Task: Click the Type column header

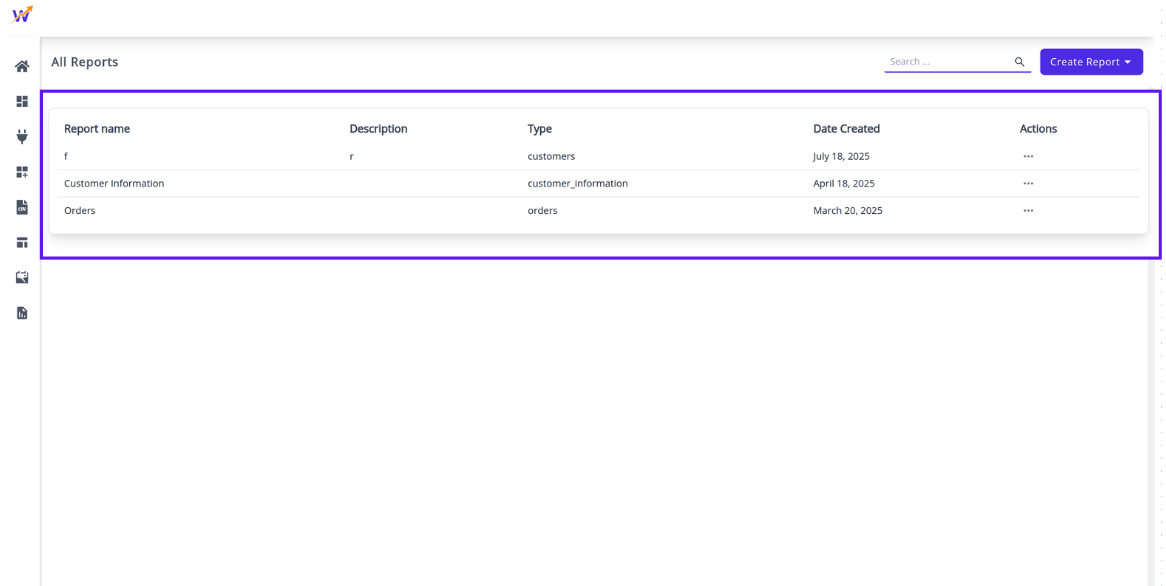Action: [x=539, y=129]
